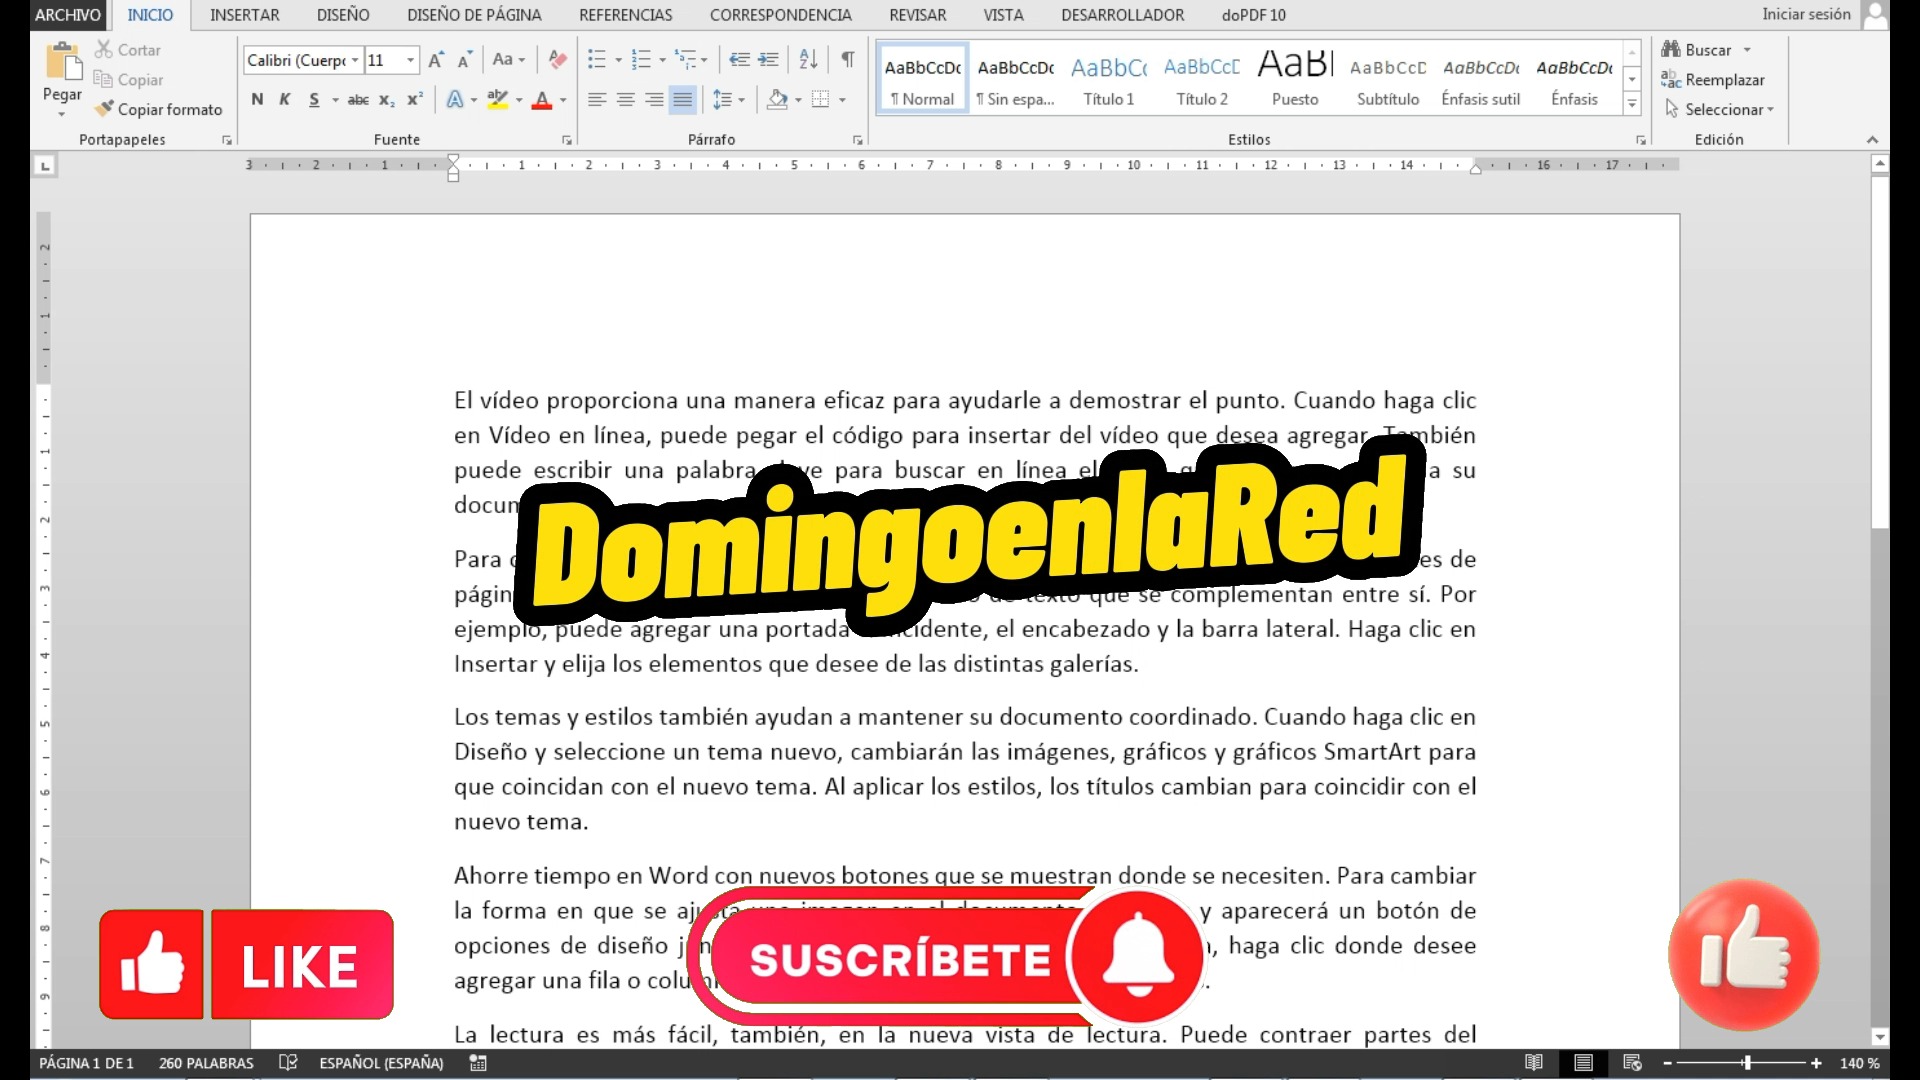The height and width of the screenshot is (1080, 1920).
Task: Click bullets list icon
Action: [597, 60]
